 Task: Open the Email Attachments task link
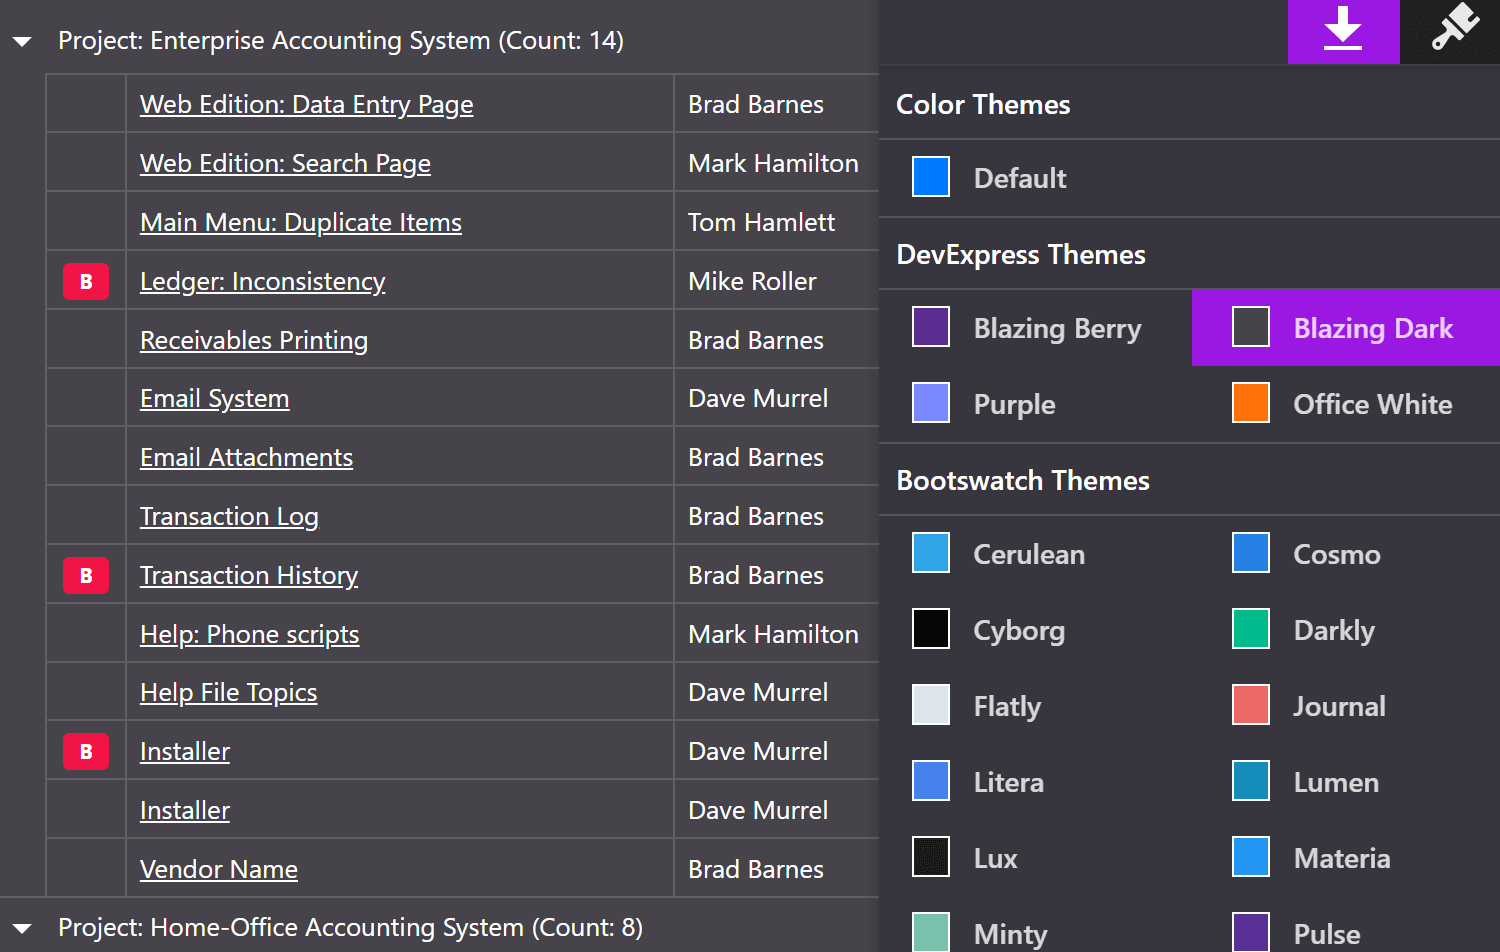[x=246, y=458]
